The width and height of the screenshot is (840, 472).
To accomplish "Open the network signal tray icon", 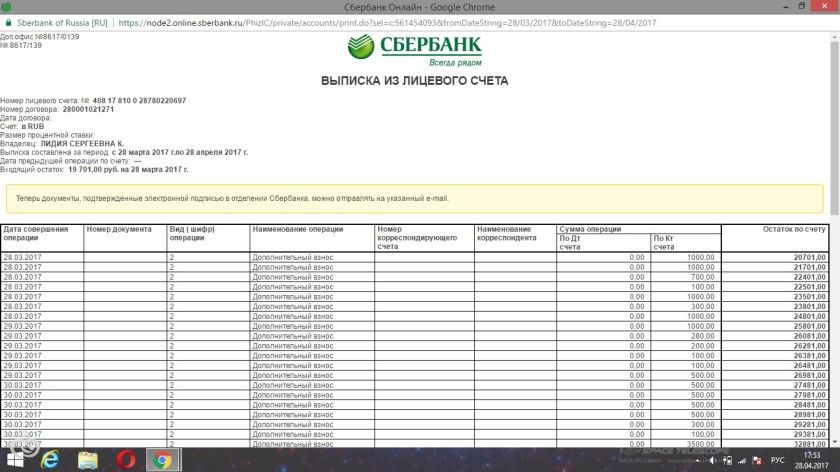I will click(742, 460).
